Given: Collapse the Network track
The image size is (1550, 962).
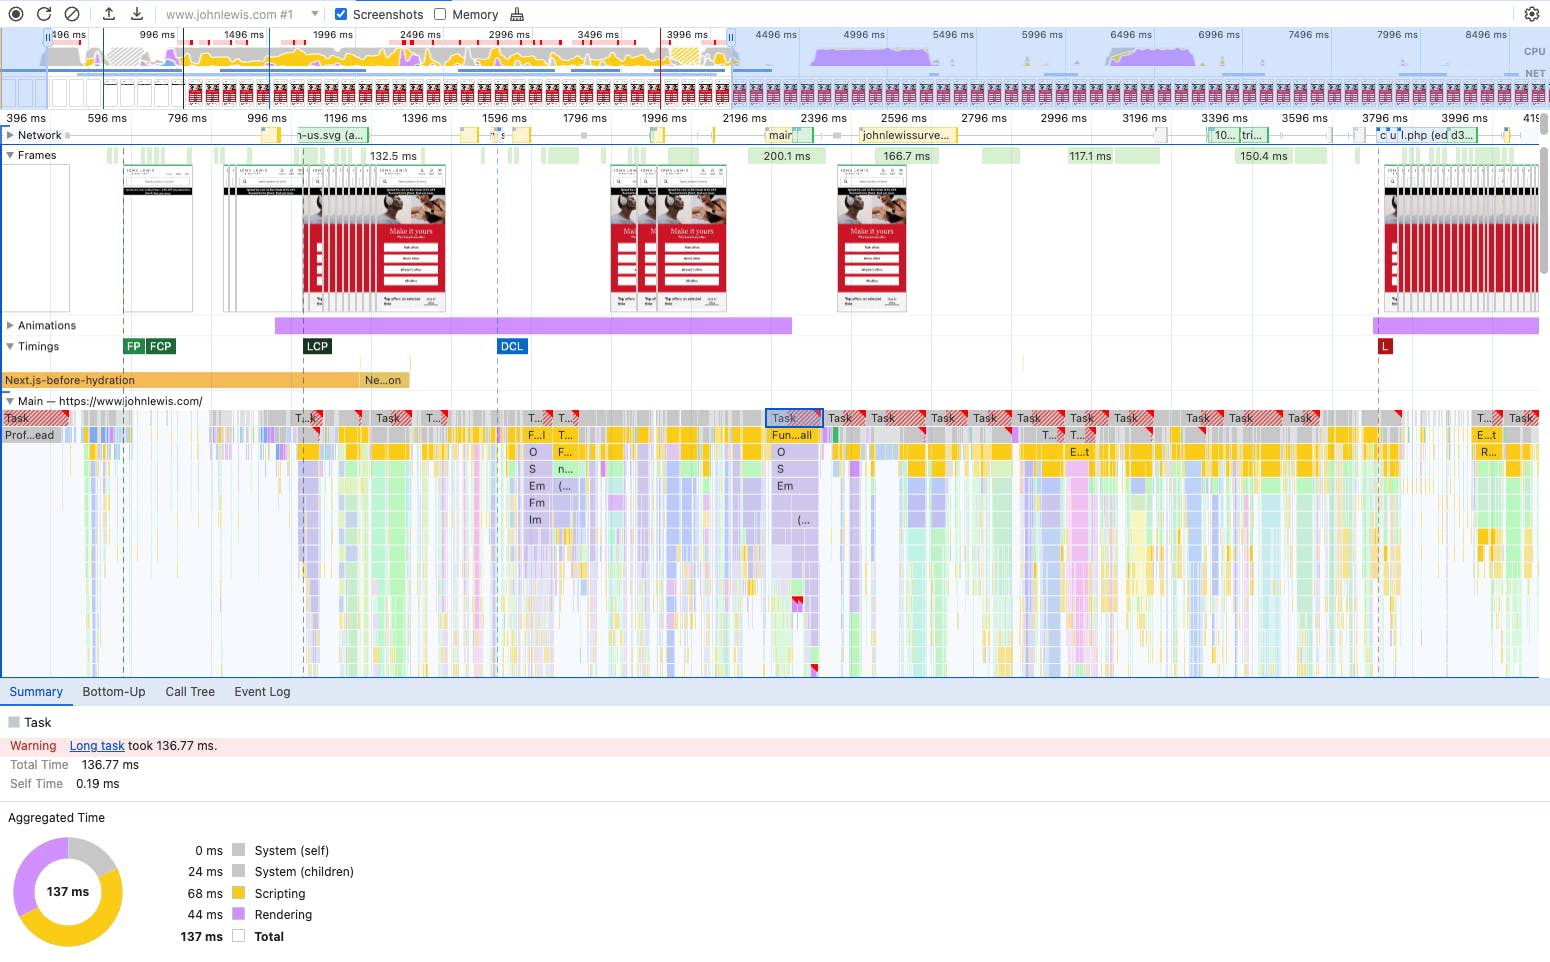Looking at the screenshot, I should [x=10, y=135].
